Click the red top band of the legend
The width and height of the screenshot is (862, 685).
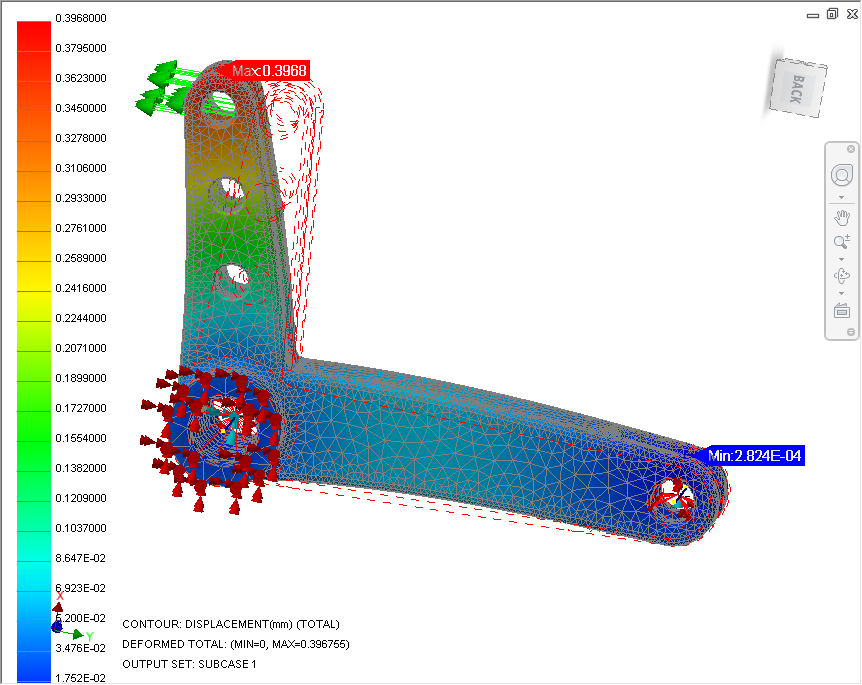(34, 36)
